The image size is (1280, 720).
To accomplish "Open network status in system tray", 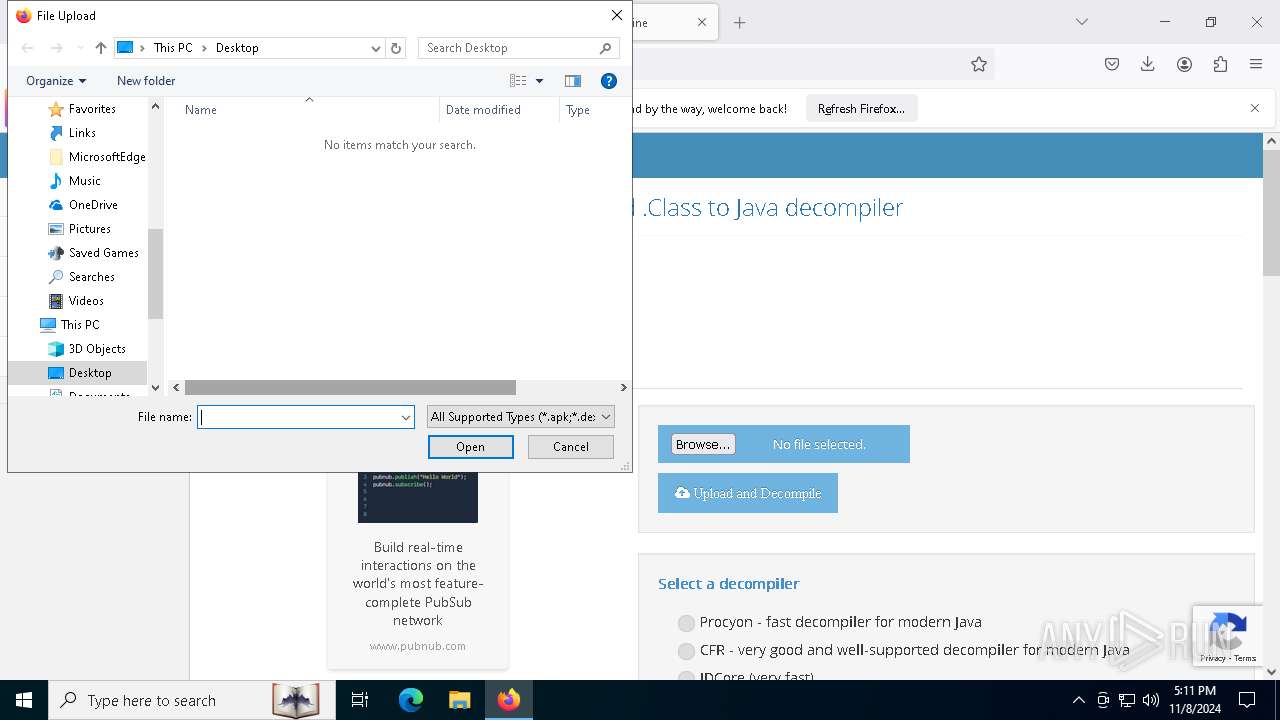I will tap(1127, 700).
